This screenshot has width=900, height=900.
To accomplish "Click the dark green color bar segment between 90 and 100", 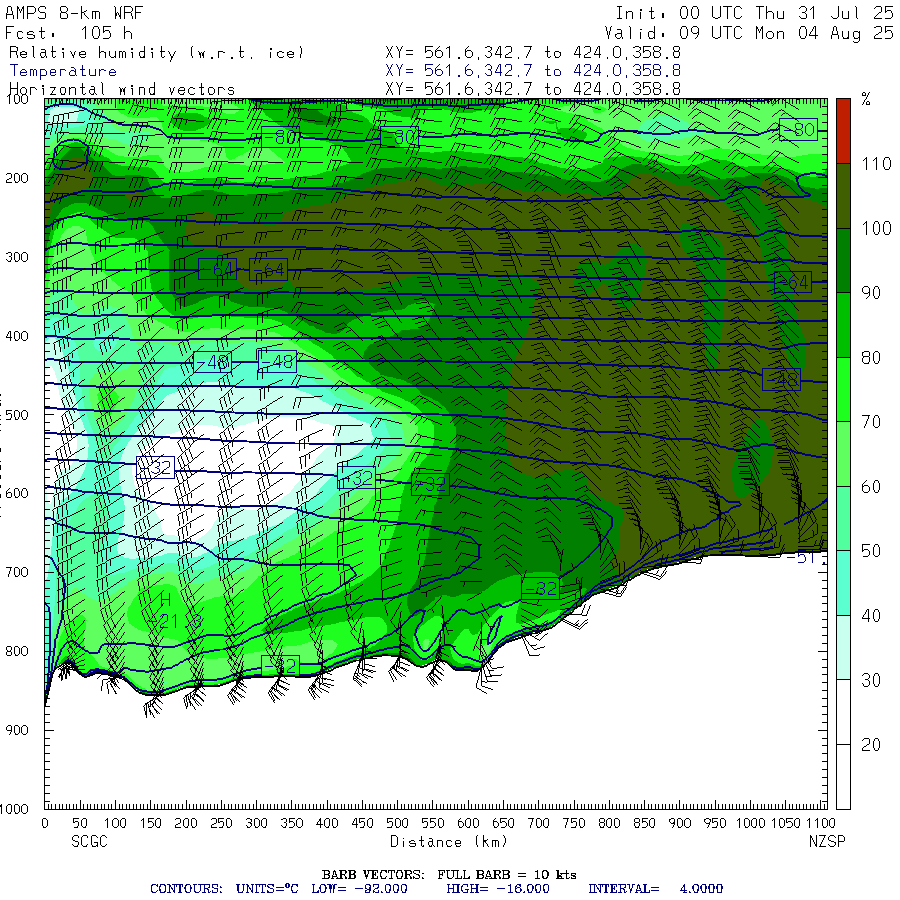I will [843, 261].
